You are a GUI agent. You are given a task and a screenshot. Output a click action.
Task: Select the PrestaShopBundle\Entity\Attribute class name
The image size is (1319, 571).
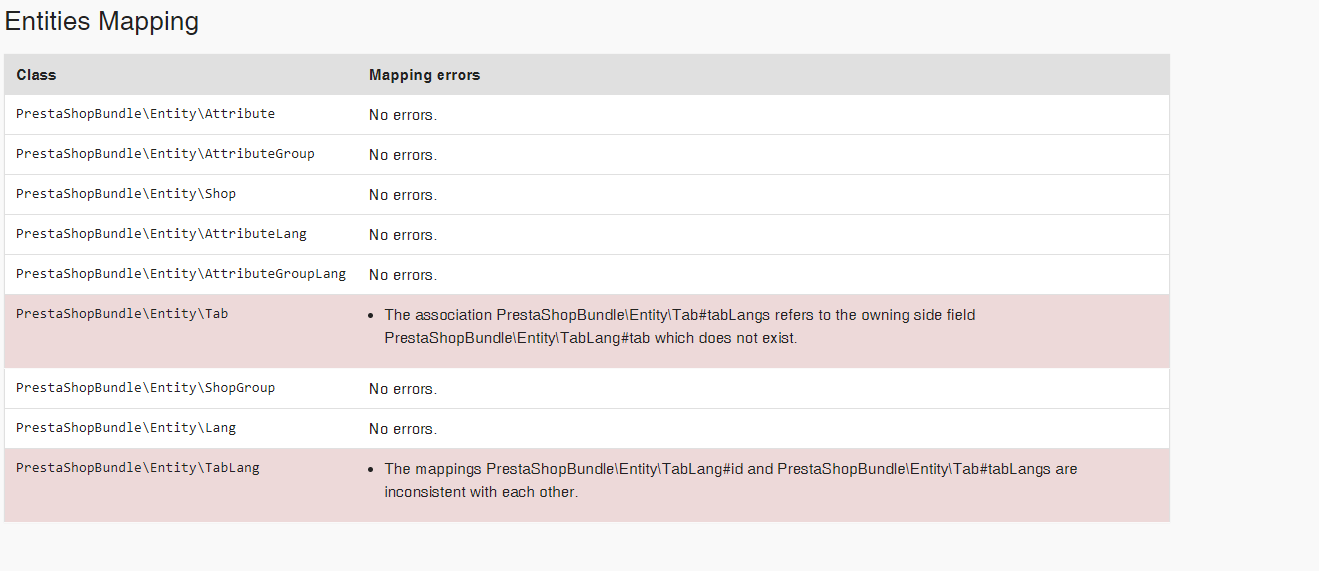coord(145,114)
